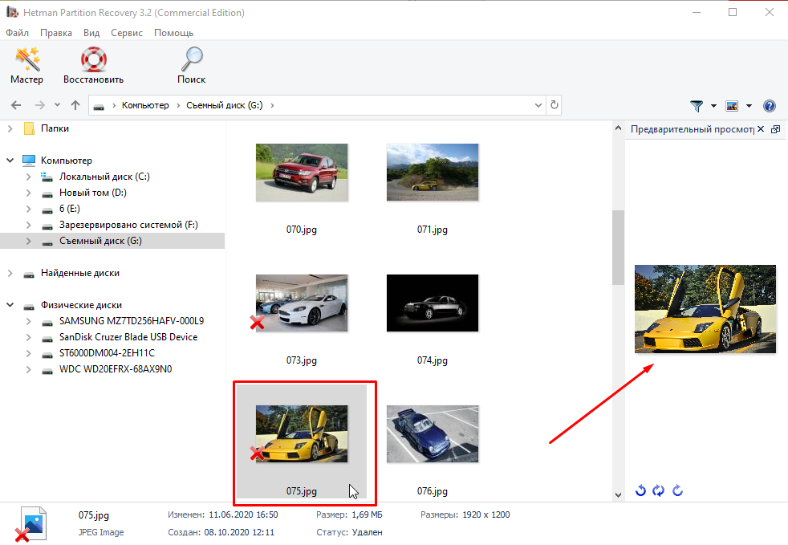Open the Вид menu
The image size is (788, 545).
91,33
